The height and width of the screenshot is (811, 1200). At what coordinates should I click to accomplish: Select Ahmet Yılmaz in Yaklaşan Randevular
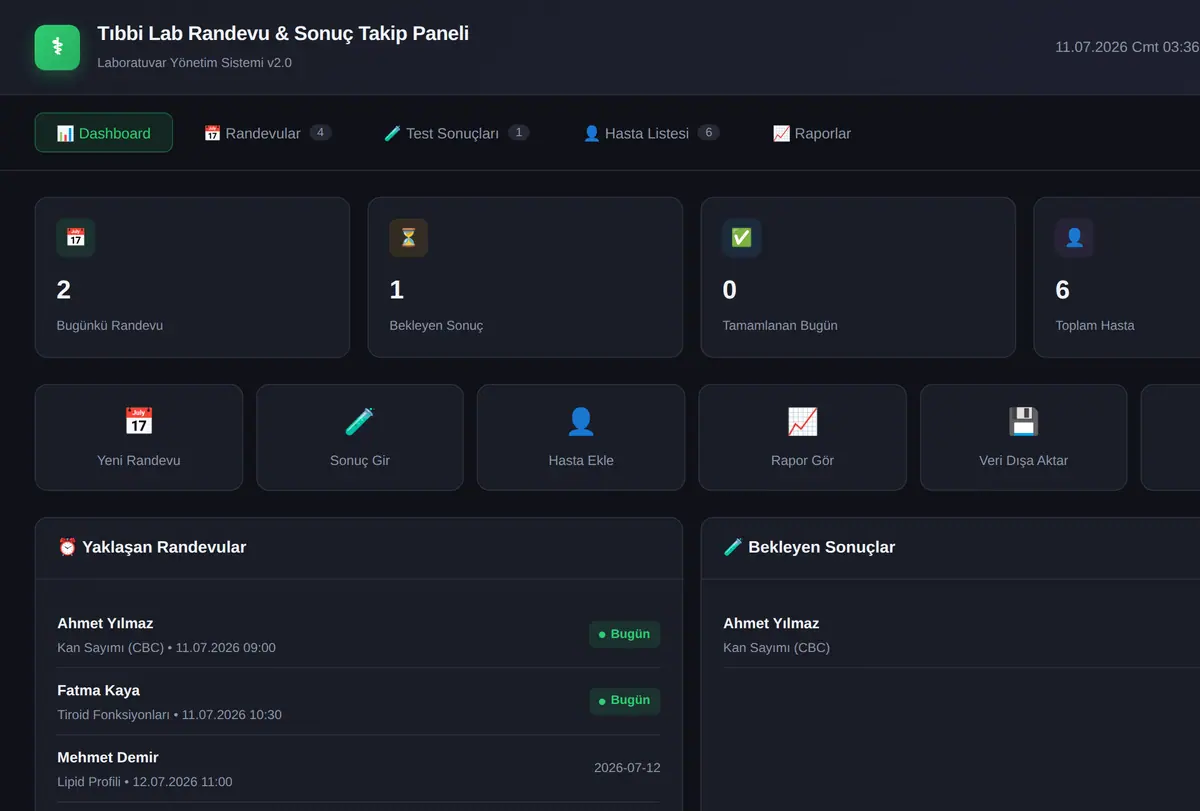pos(358,634)
